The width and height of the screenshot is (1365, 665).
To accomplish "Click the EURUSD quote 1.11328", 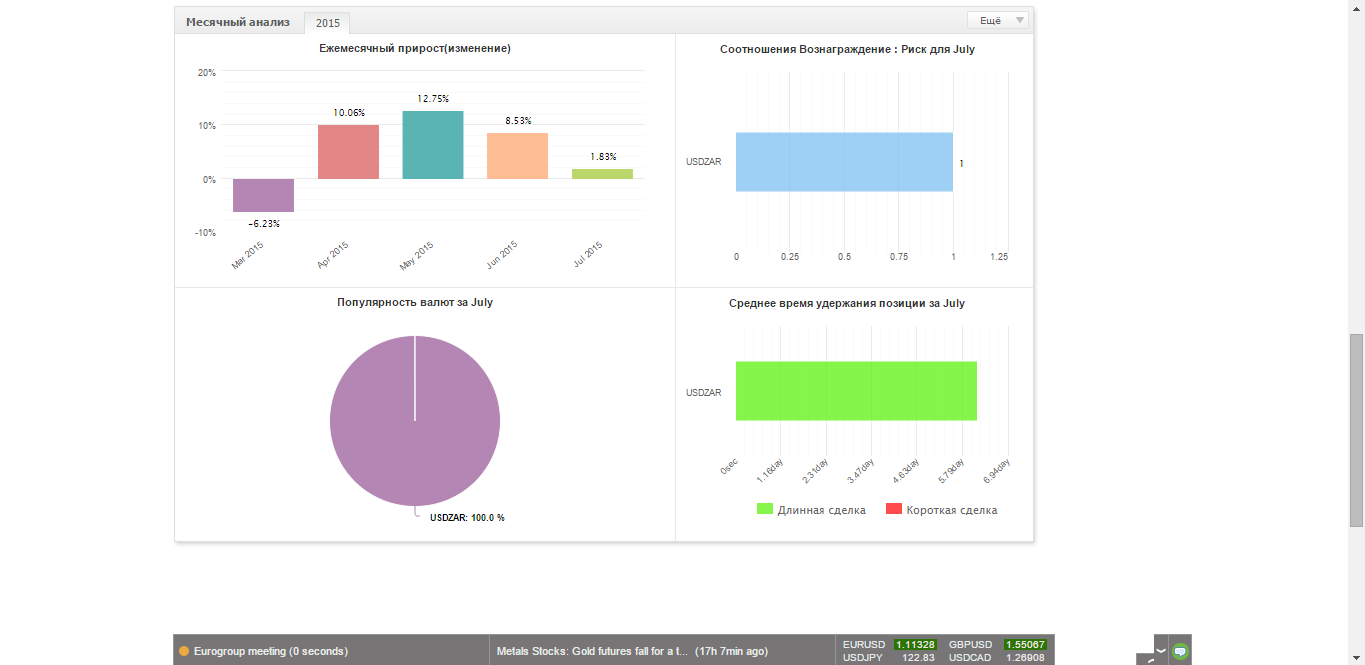I will pyautogui.click(x=915, y=645).
